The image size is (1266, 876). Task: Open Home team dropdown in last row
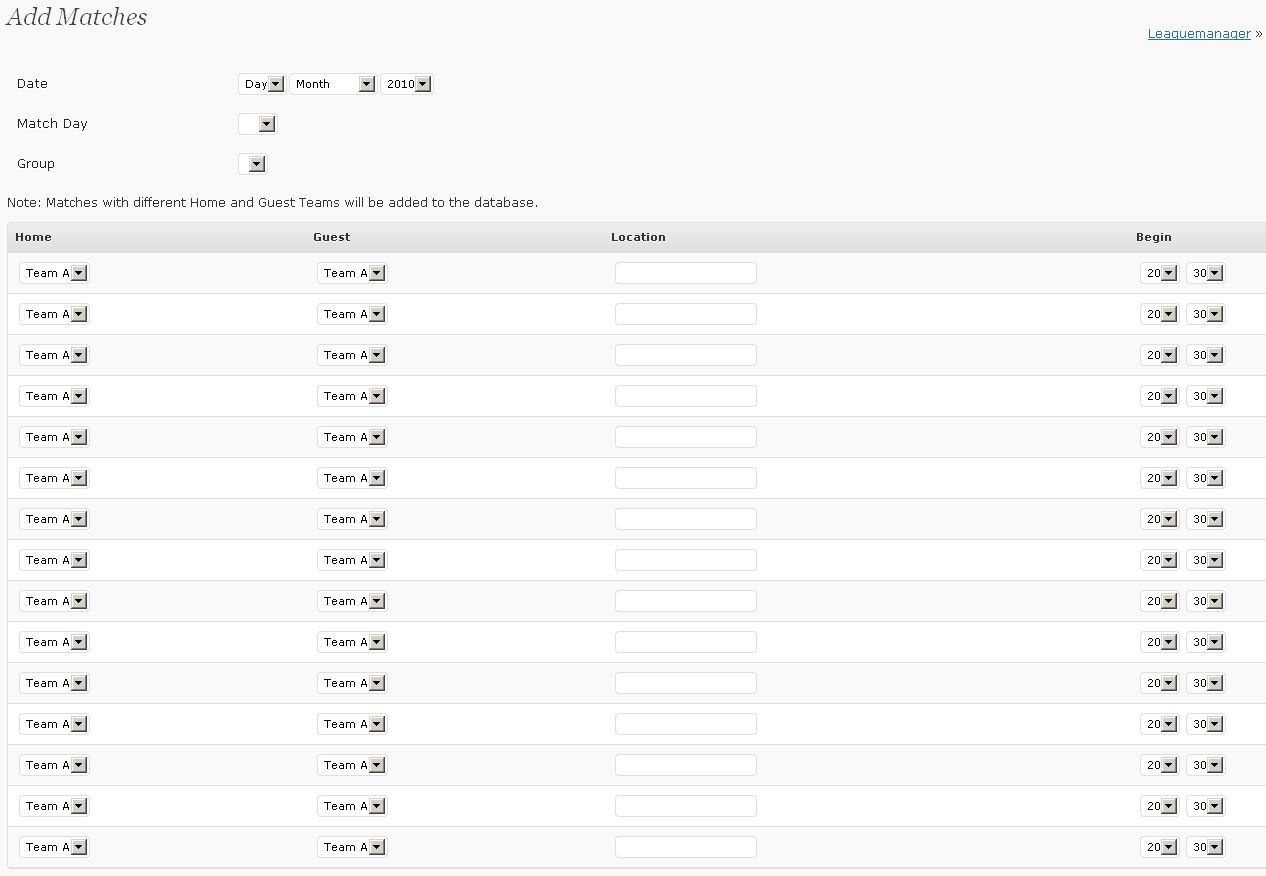point(55,847)
